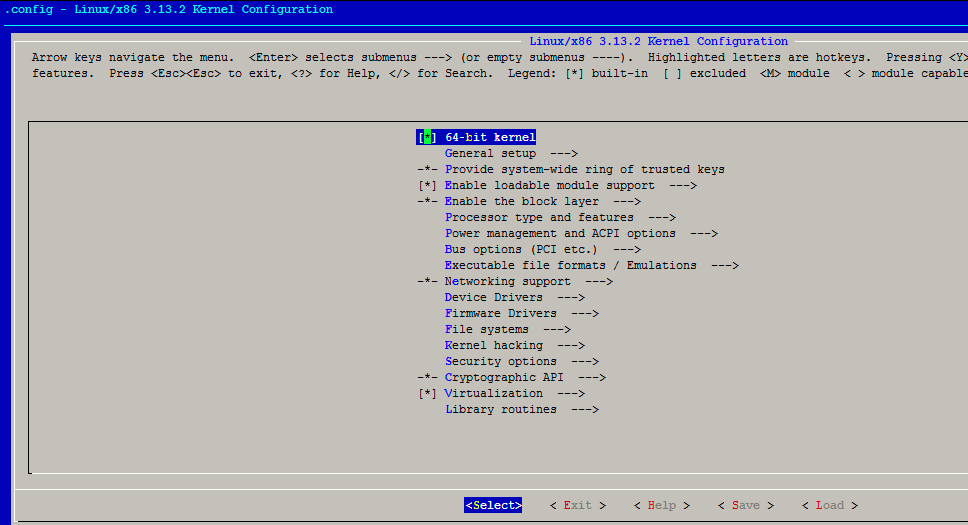Open the Security options submenu
The height and width of the screenshot is (525, 968).
(x=522, y=361)
